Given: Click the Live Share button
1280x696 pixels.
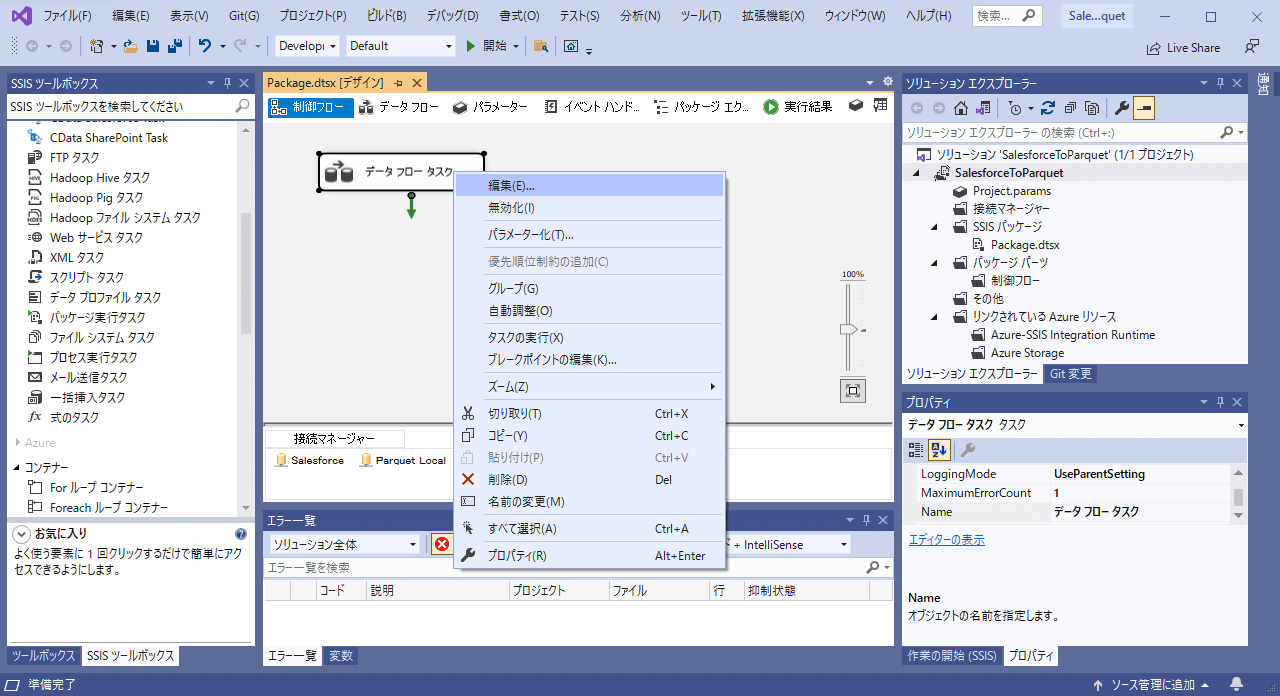Looking at the screenshot, I should coord(1183,47).
